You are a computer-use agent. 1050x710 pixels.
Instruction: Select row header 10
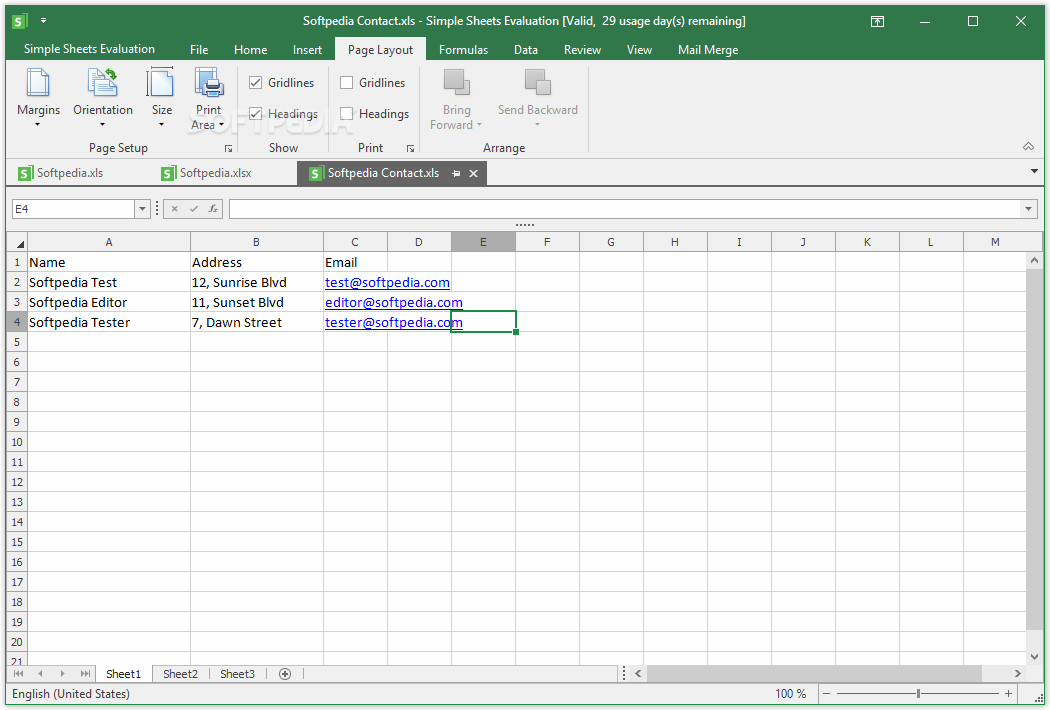coord(17,442)
